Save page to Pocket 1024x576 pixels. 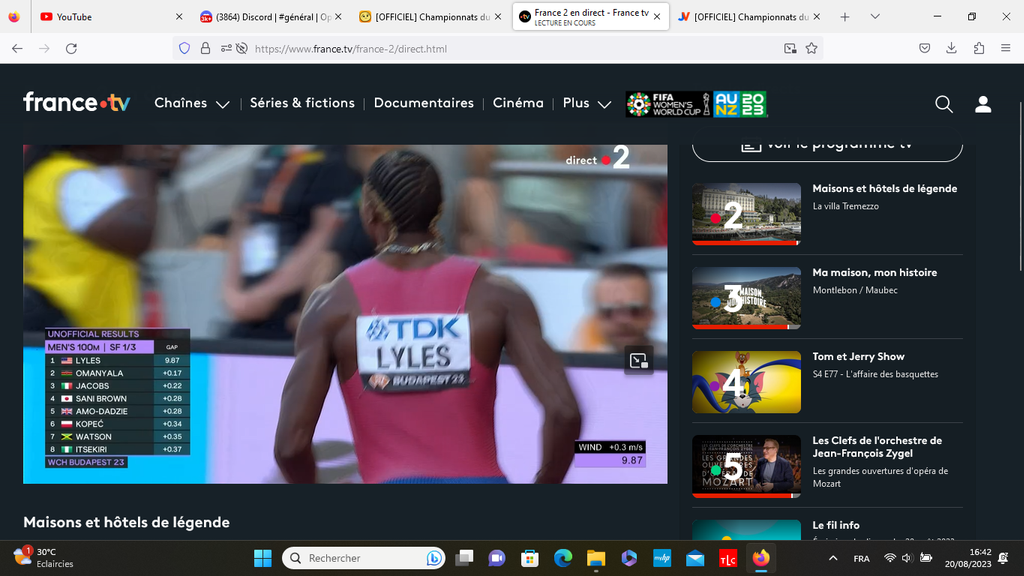point(925,48)
